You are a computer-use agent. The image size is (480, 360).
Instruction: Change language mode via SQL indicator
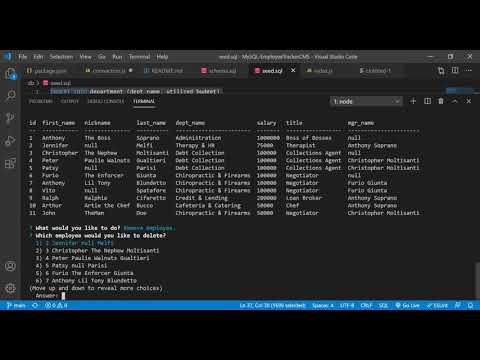(x=383, y=305)
